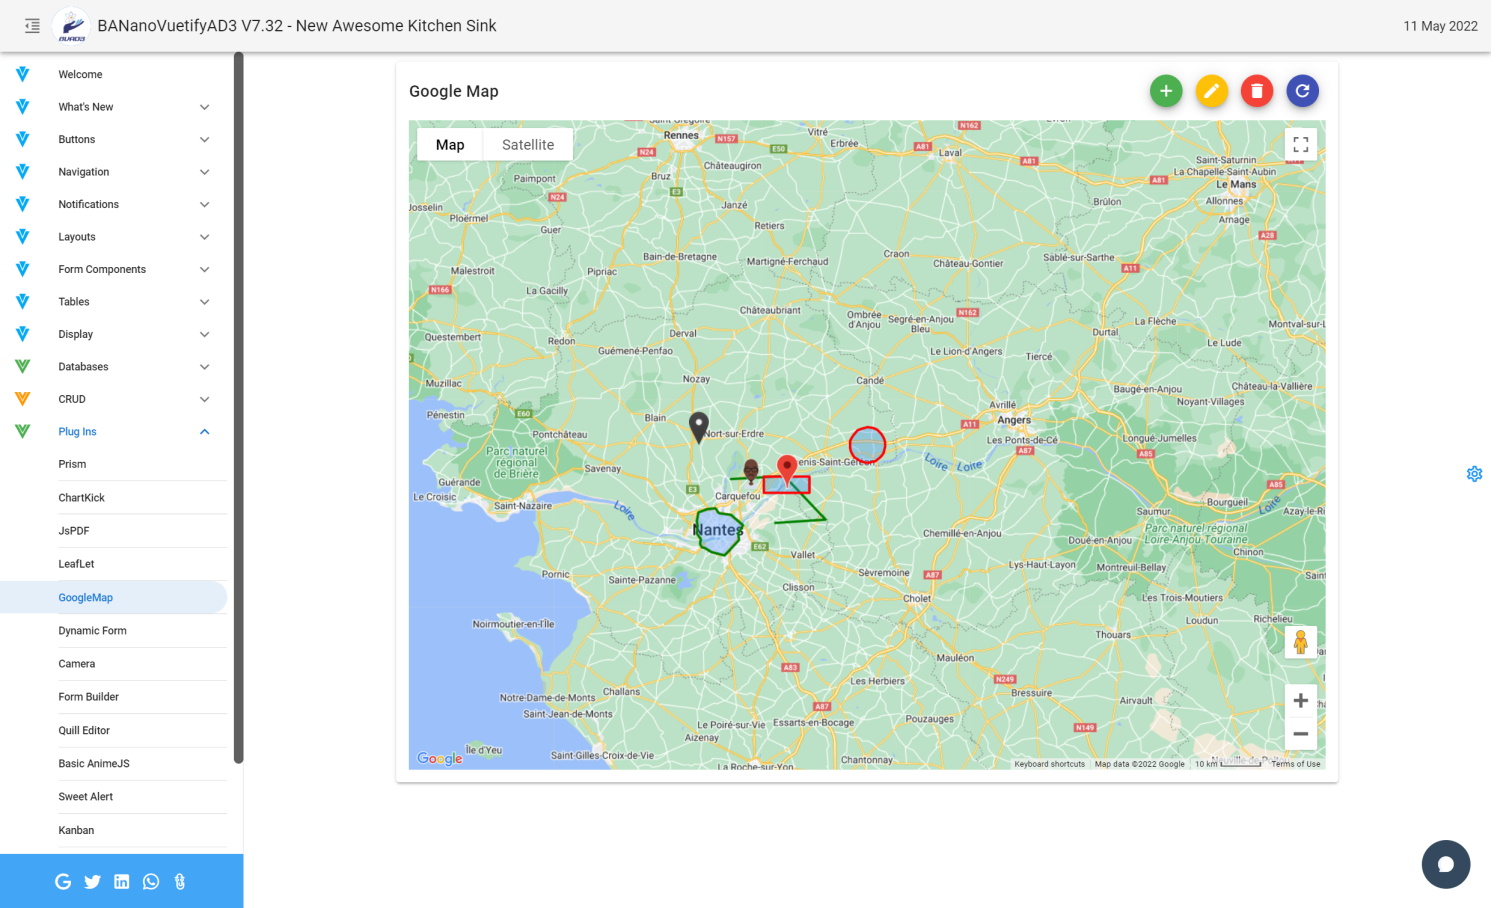Click the Vue icon beside Welcome
The height and width of the screenshot is (908, 1500).
pos(22,74)
